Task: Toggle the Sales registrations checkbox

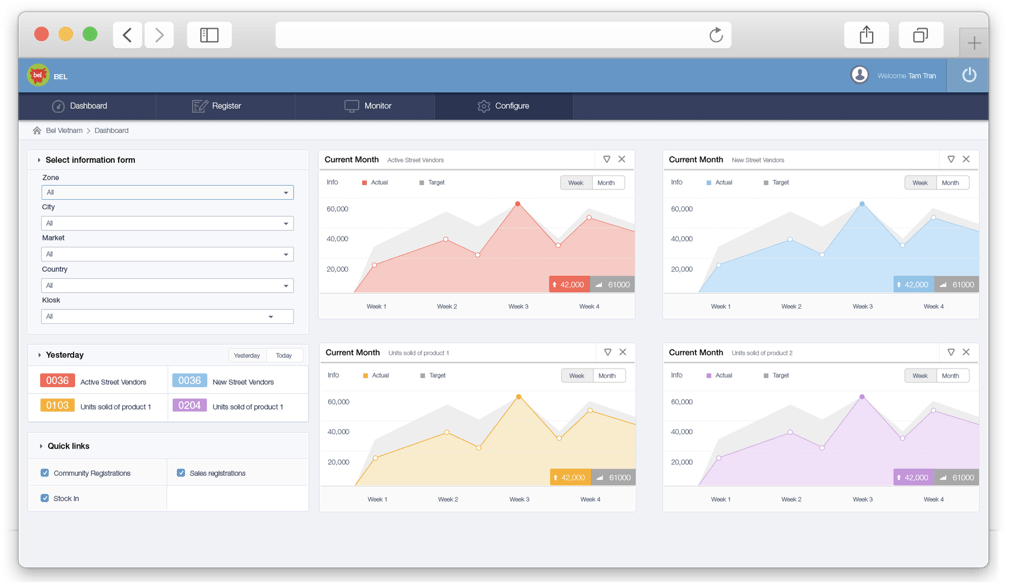Action: coord(181,473)
